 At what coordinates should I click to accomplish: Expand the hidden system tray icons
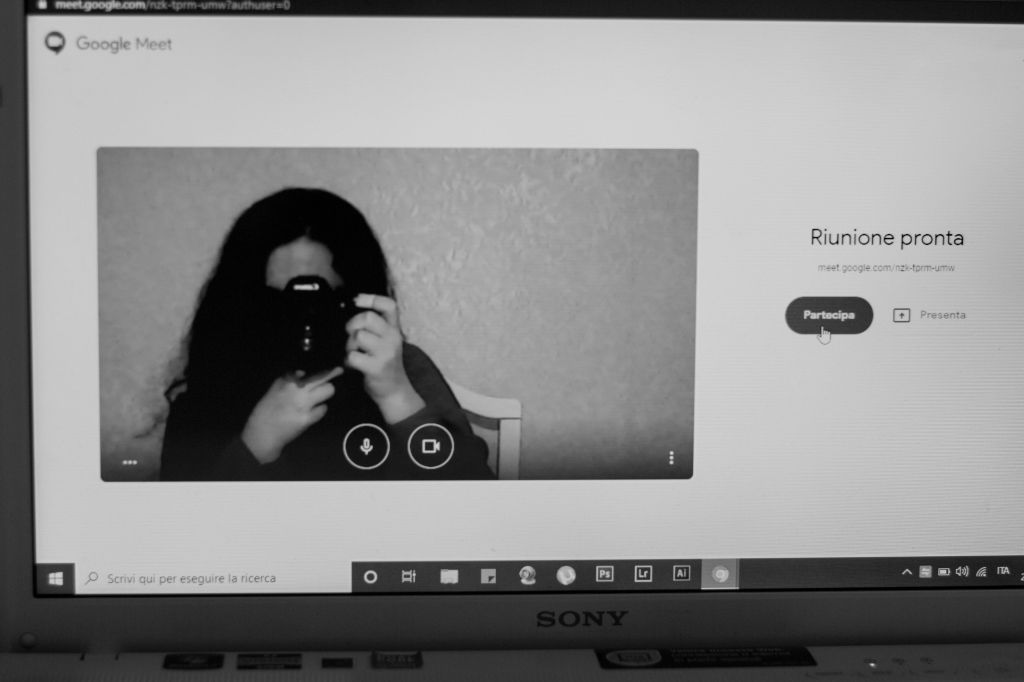click(x=907, y=572)
